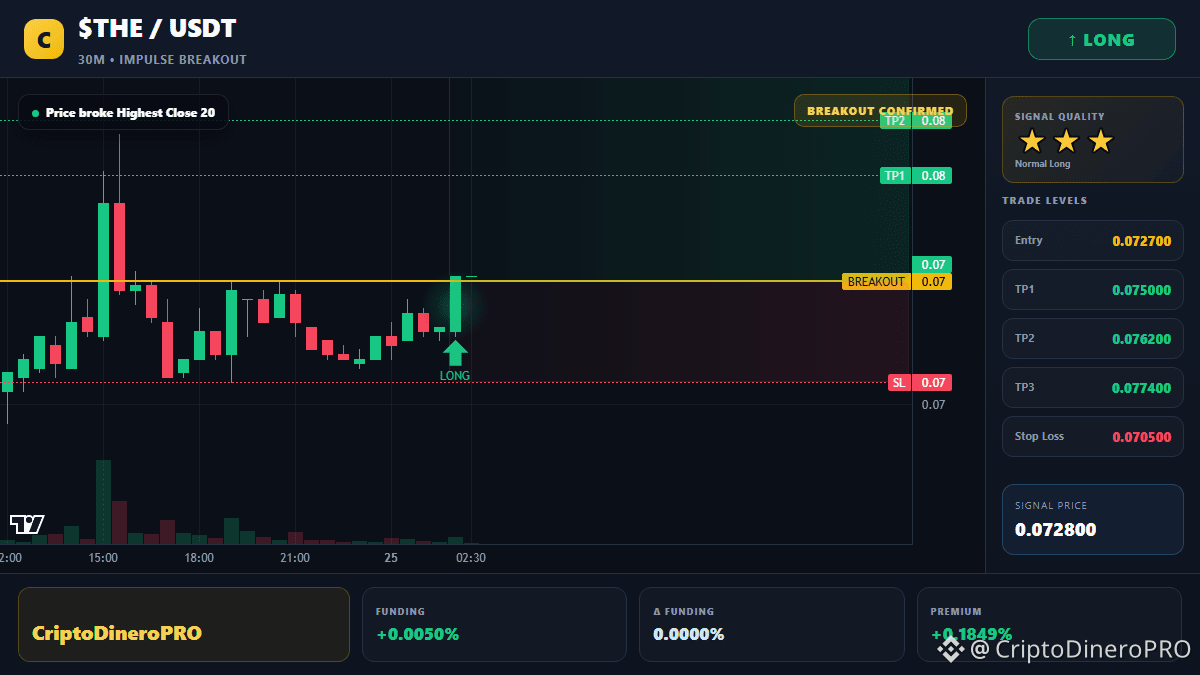
Task: Select the 30M Impulse Breakout subtitle
Action: point(162,60)
